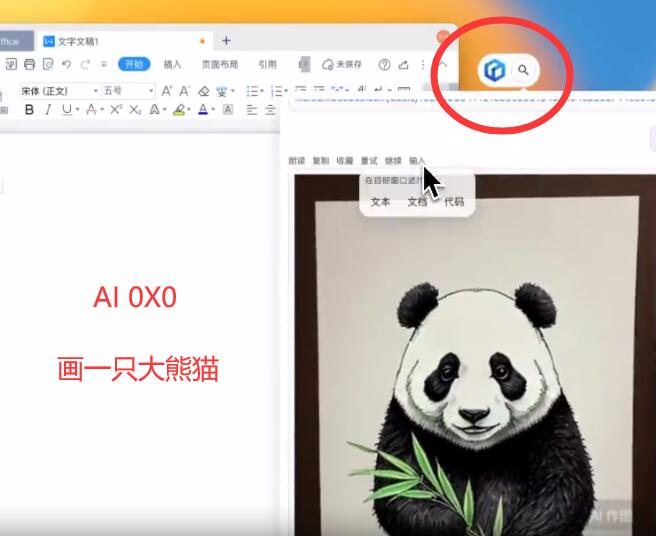
Task: Click 输入 button
Action: point(417,160)
